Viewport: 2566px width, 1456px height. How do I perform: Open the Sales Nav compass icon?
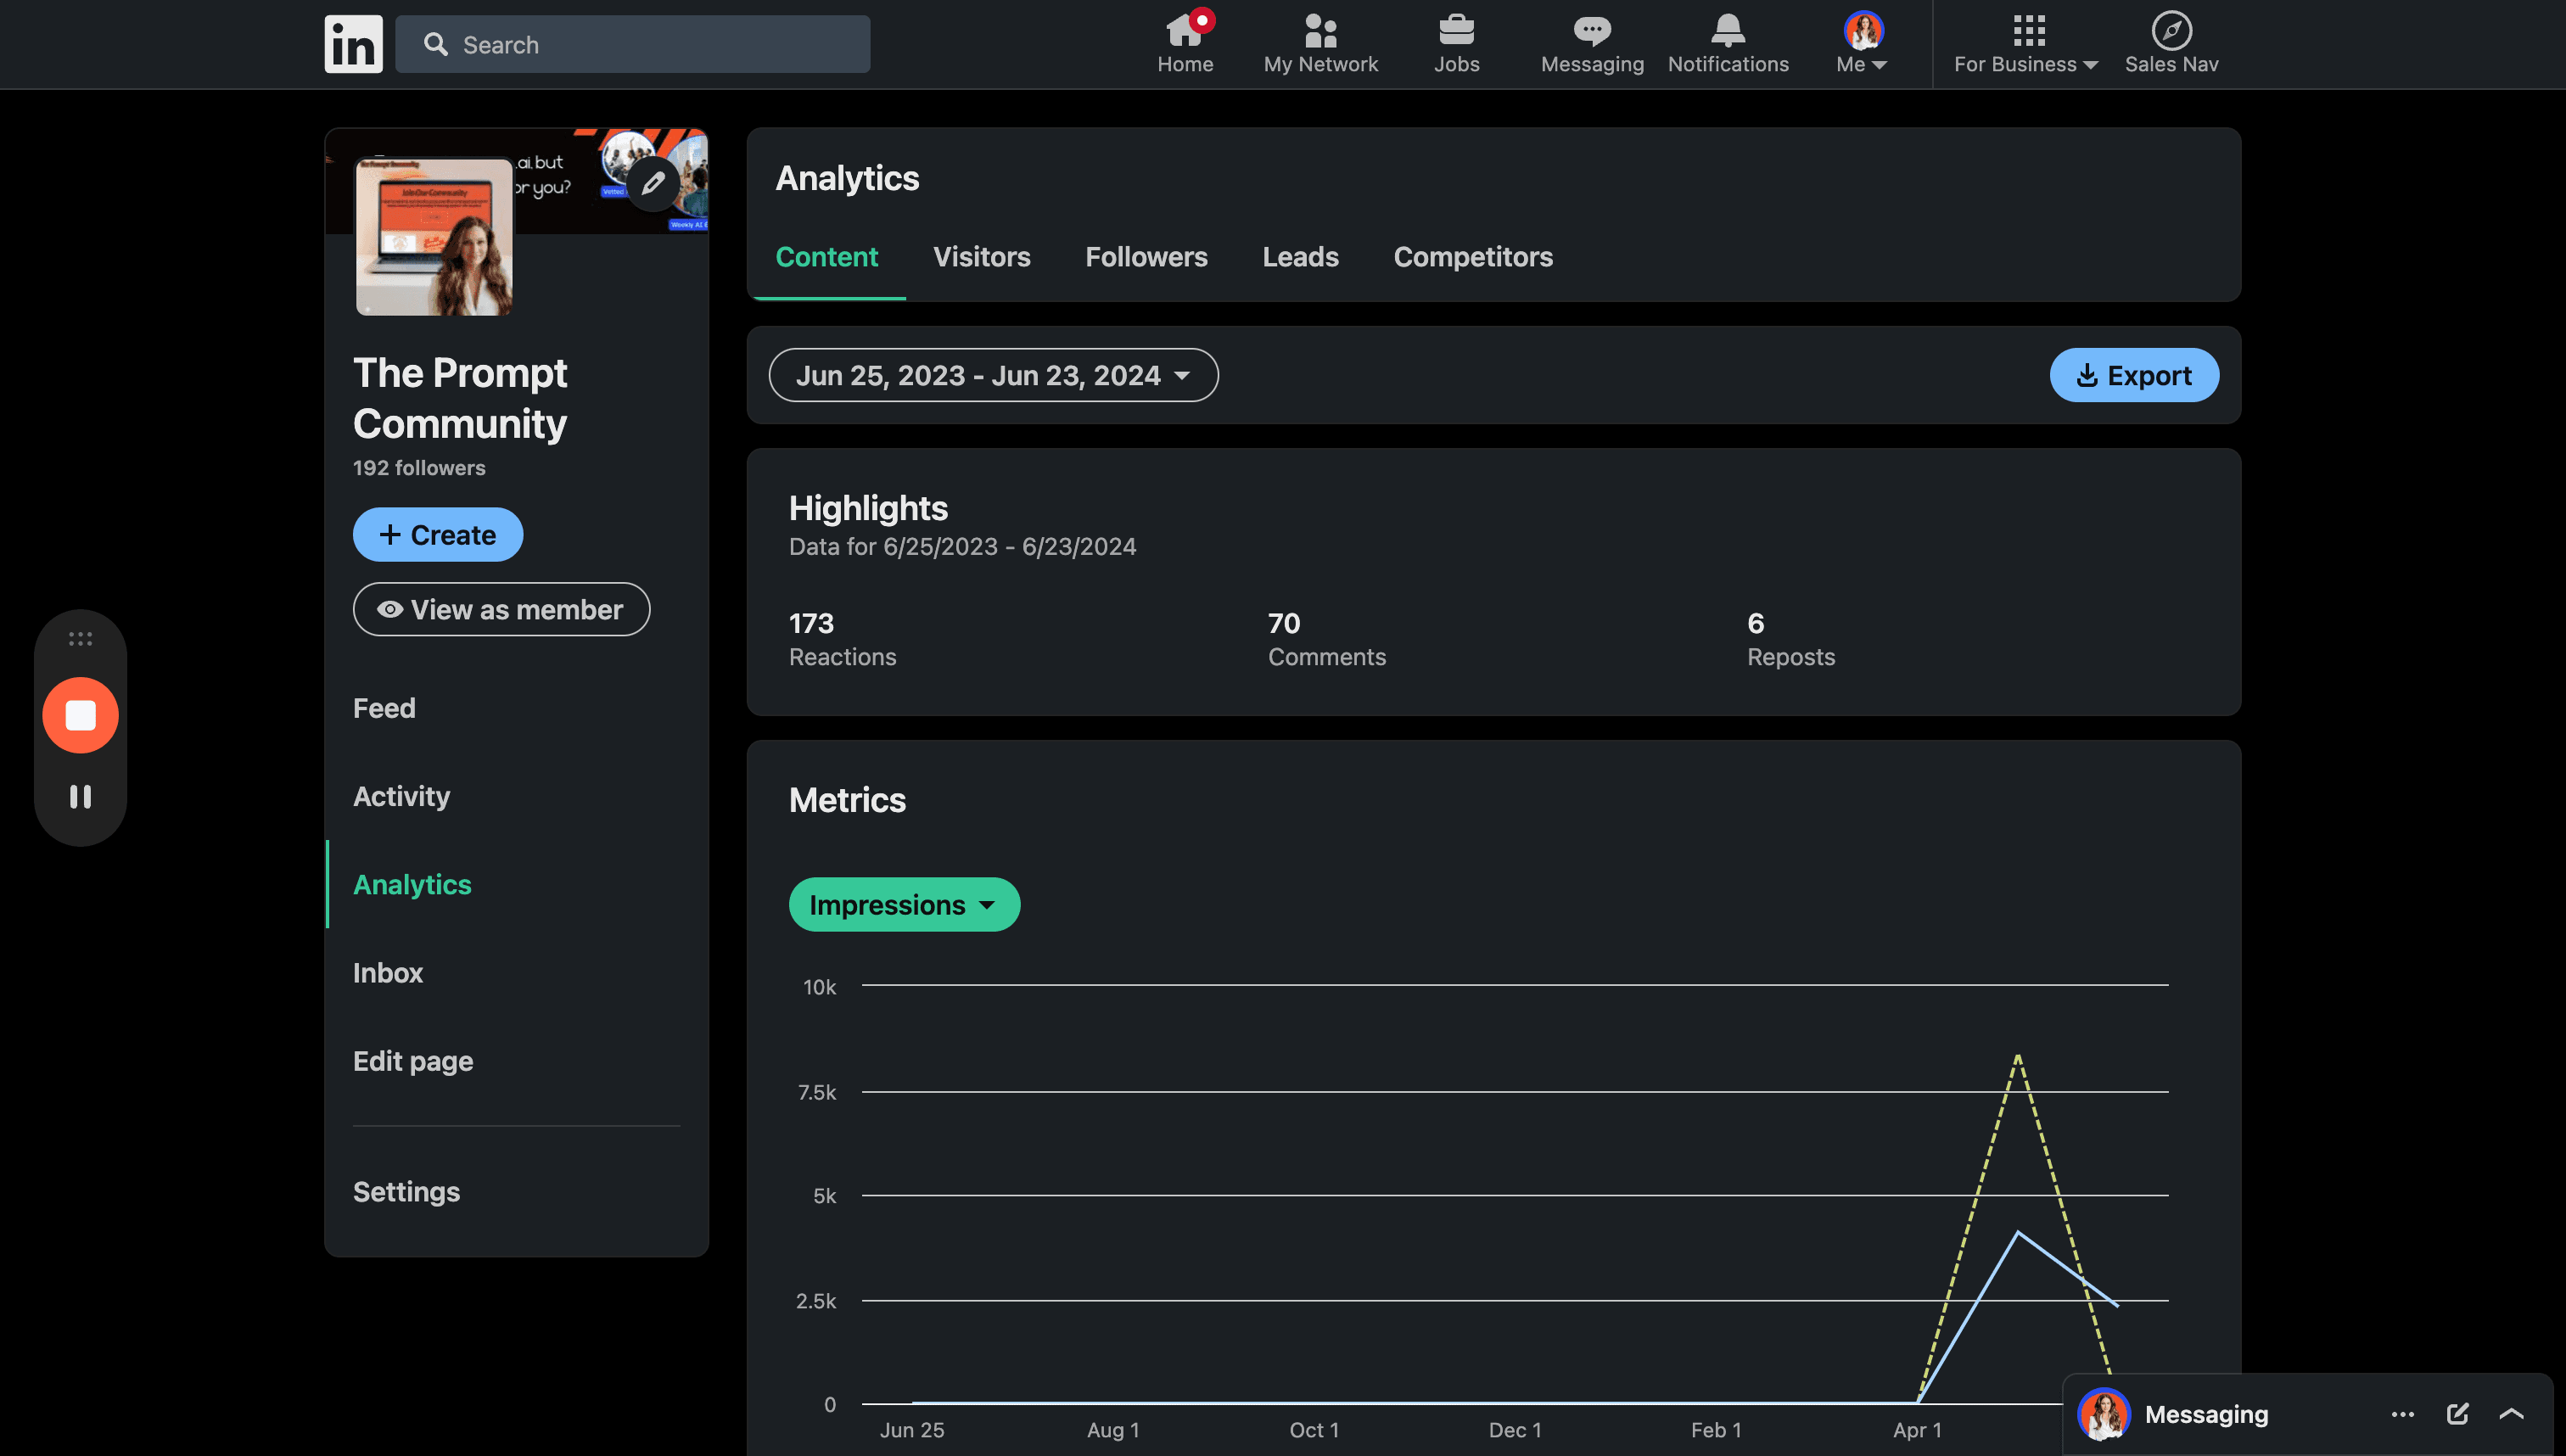(2171, 31)
